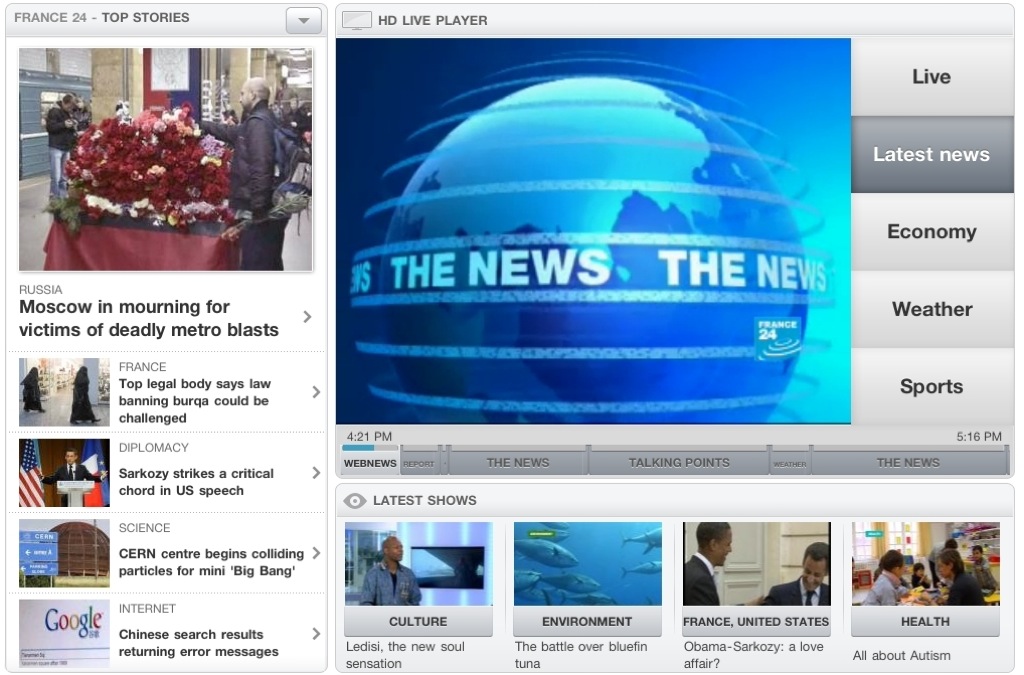Click the CERN sign thumbnail
1024x675 pixels.
tap(64, 554)
